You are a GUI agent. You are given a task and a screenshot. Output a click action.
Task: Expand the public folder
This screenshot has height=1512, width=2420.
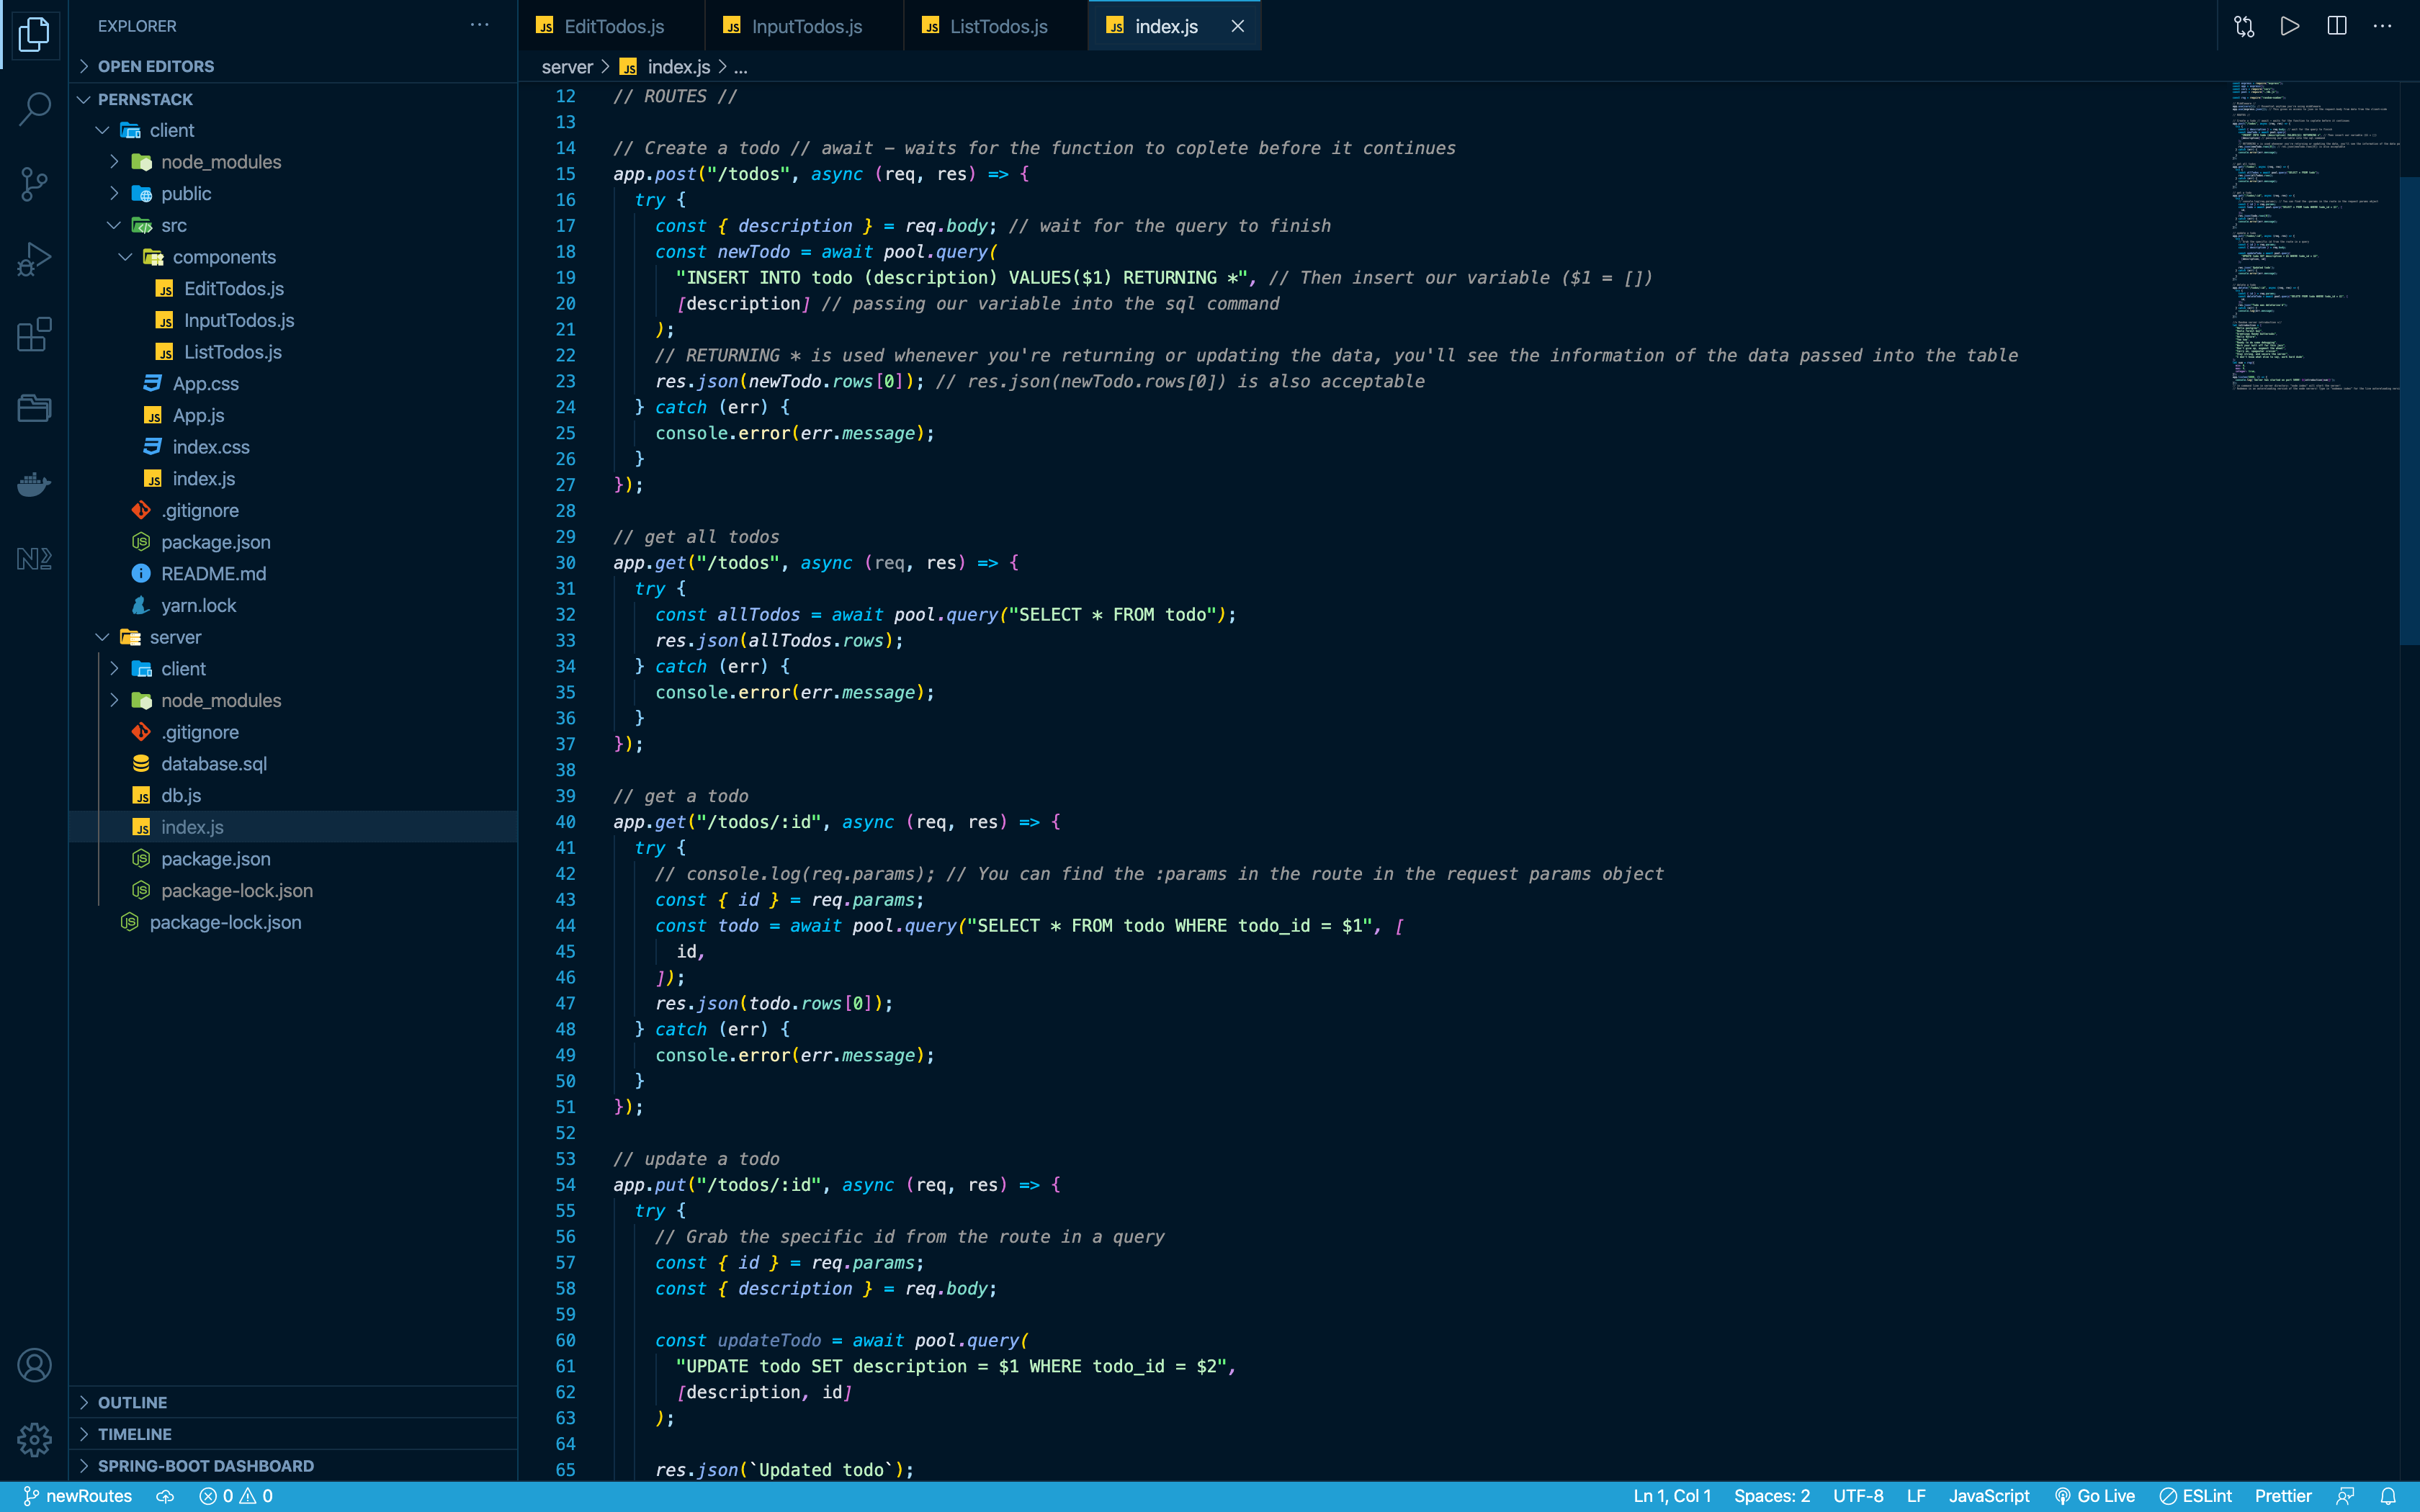pos(293,193)
